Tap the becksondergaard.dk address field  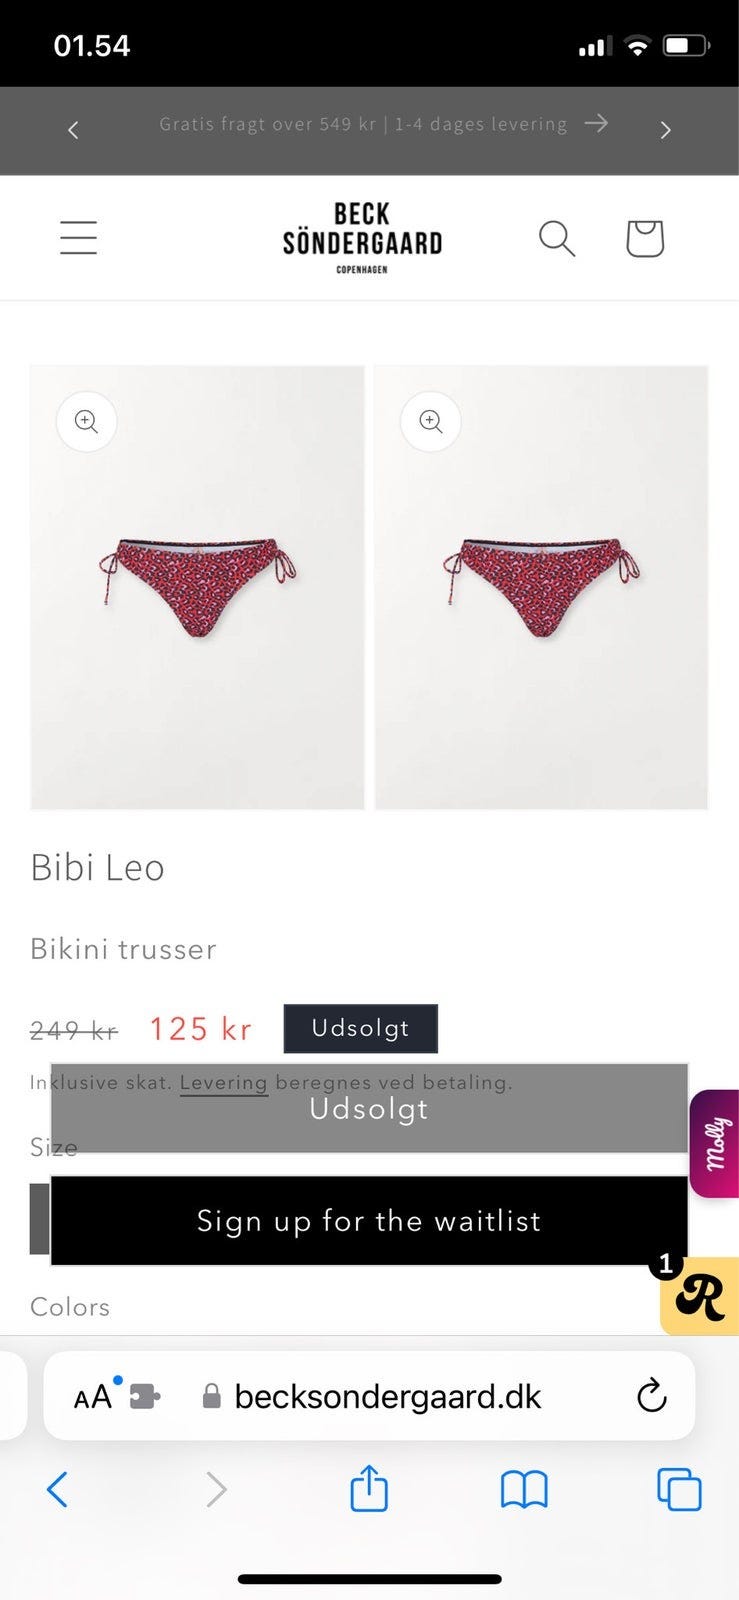[388, 1396]
